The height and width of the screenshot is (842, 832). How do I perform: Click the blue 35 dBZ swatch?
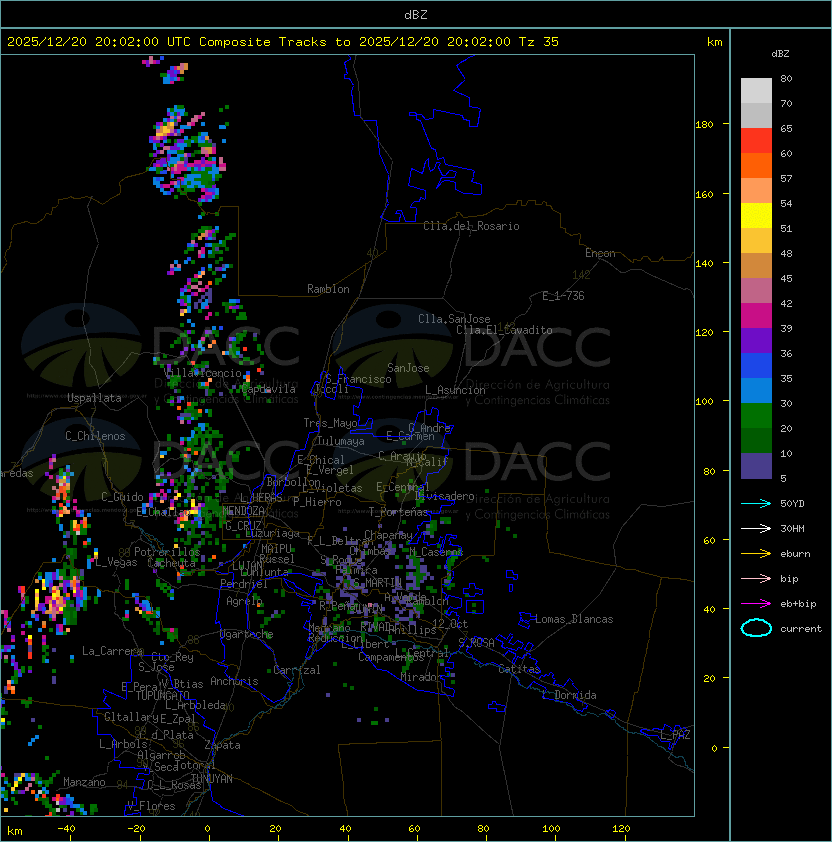click(756, 366)
